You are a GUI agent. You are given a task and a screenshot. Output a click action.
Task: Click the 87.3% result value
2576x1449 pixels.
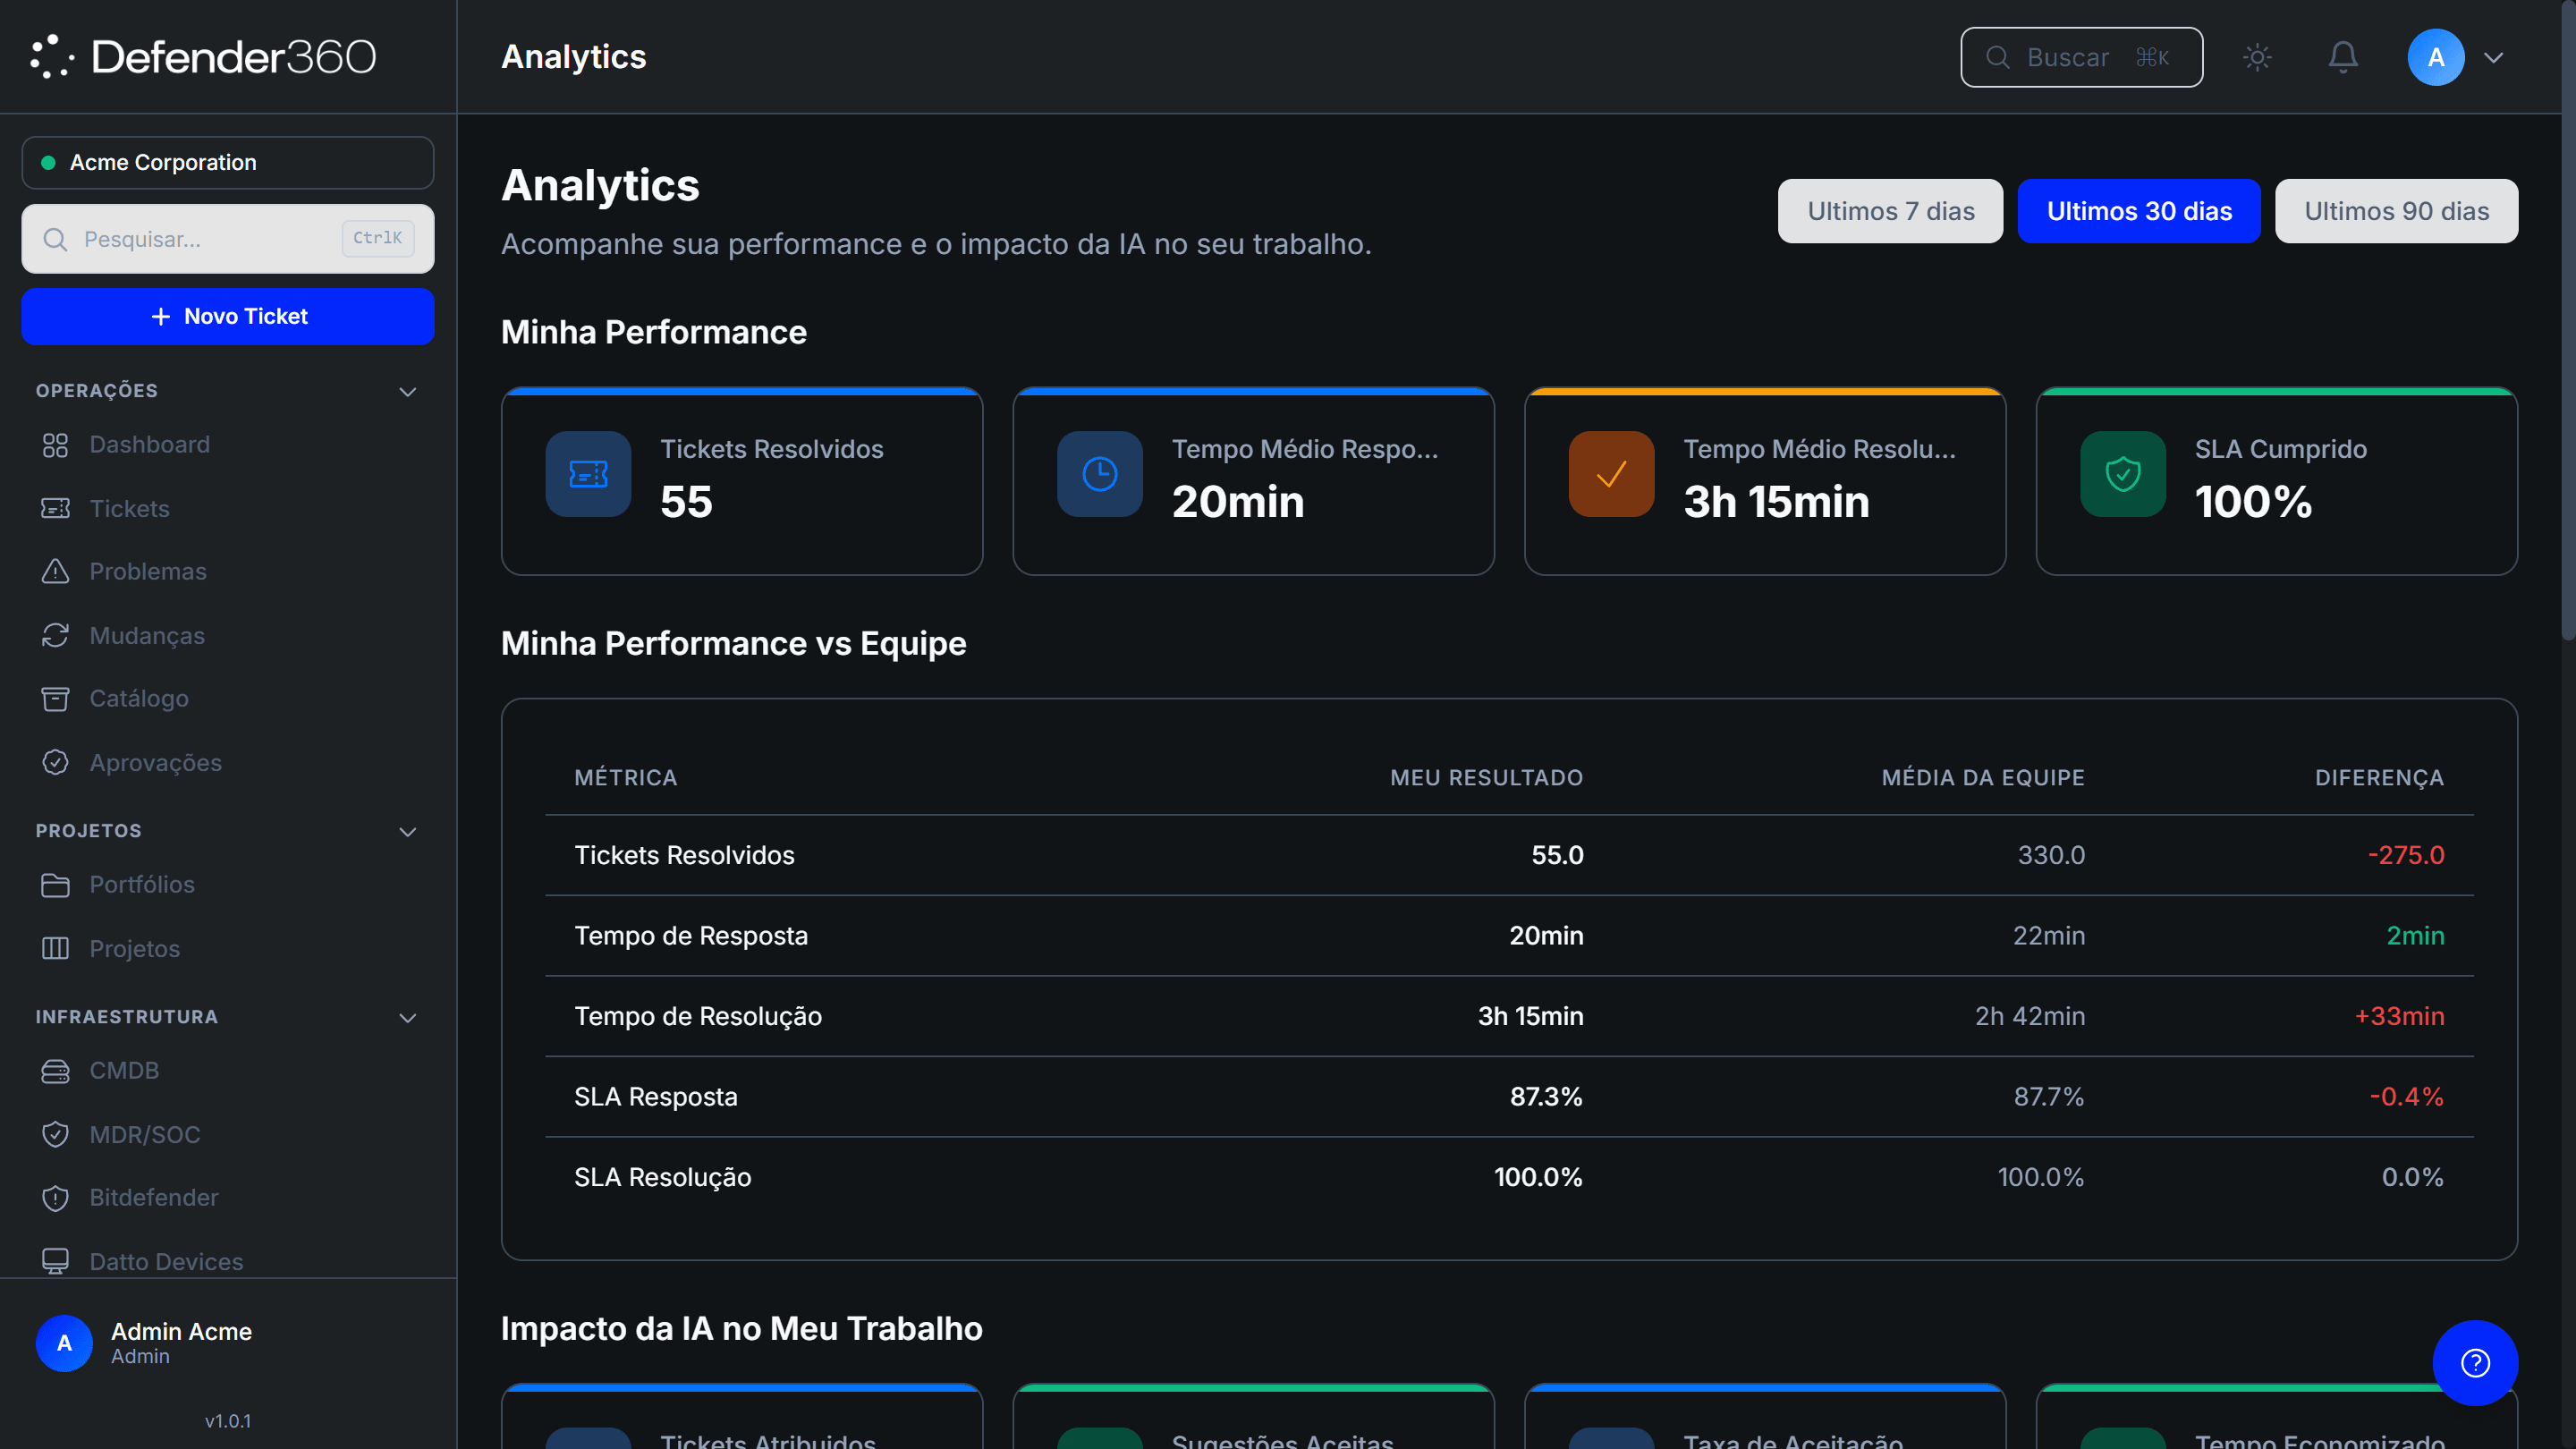point(1546,1097)
